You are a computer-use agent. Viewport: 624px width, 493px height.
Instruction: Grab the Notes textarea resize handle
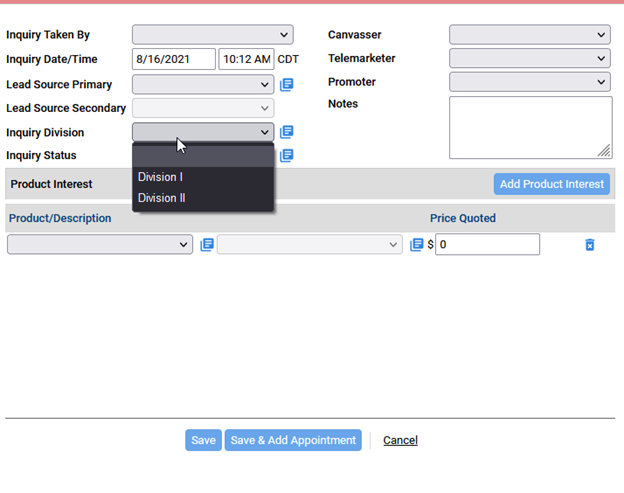coord(604,151)
